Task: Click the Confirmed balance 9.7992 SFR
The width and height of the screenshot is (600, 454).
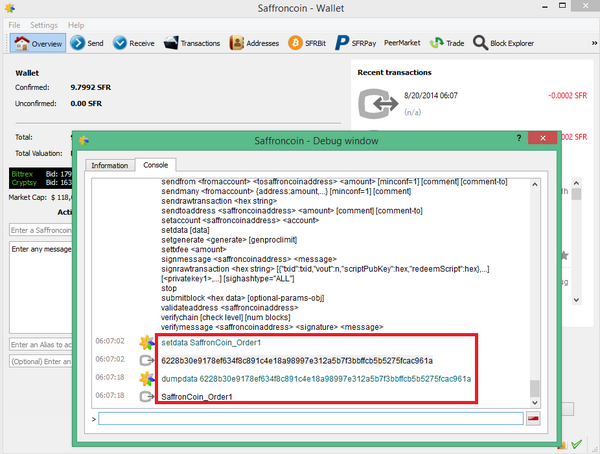Action: pyautogui.click(x=91, y=87)
